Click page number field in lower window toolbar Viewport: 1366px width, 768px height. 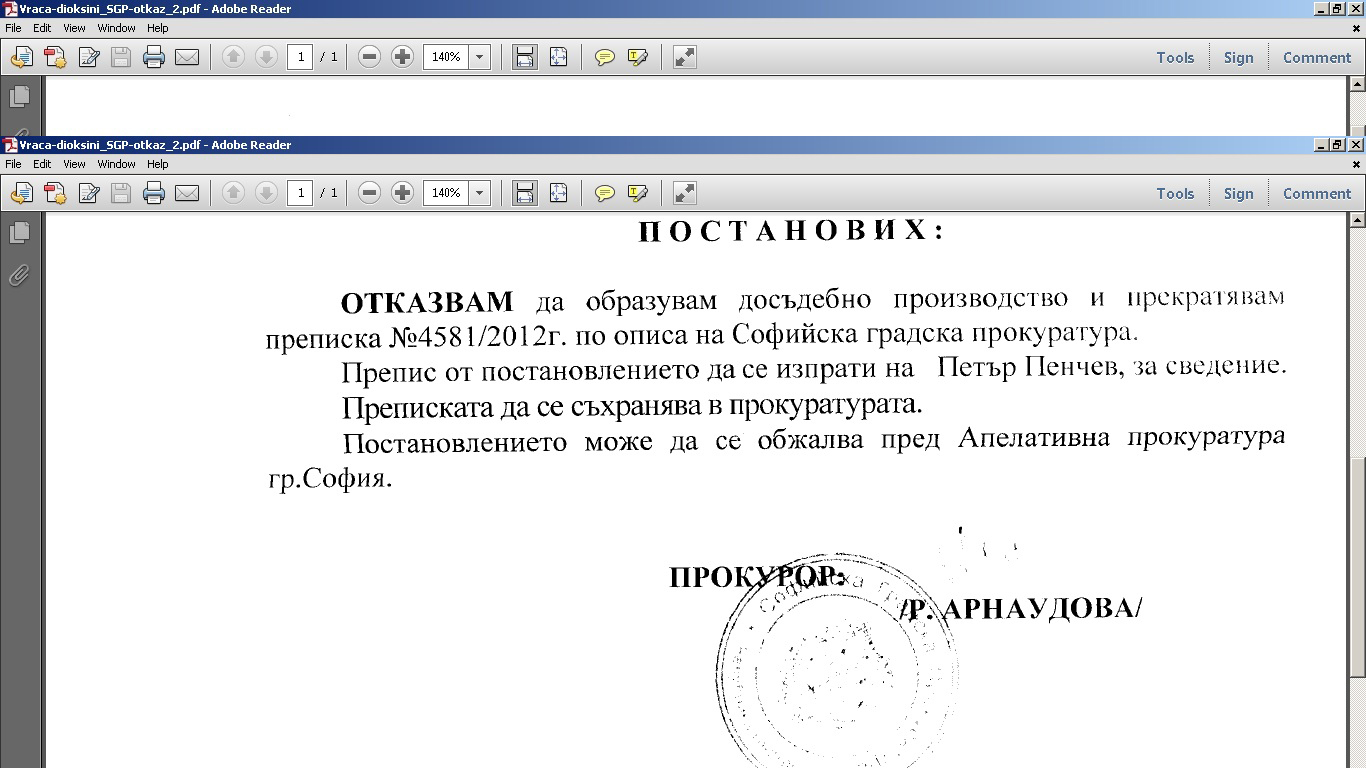click(x=300, y=193)
